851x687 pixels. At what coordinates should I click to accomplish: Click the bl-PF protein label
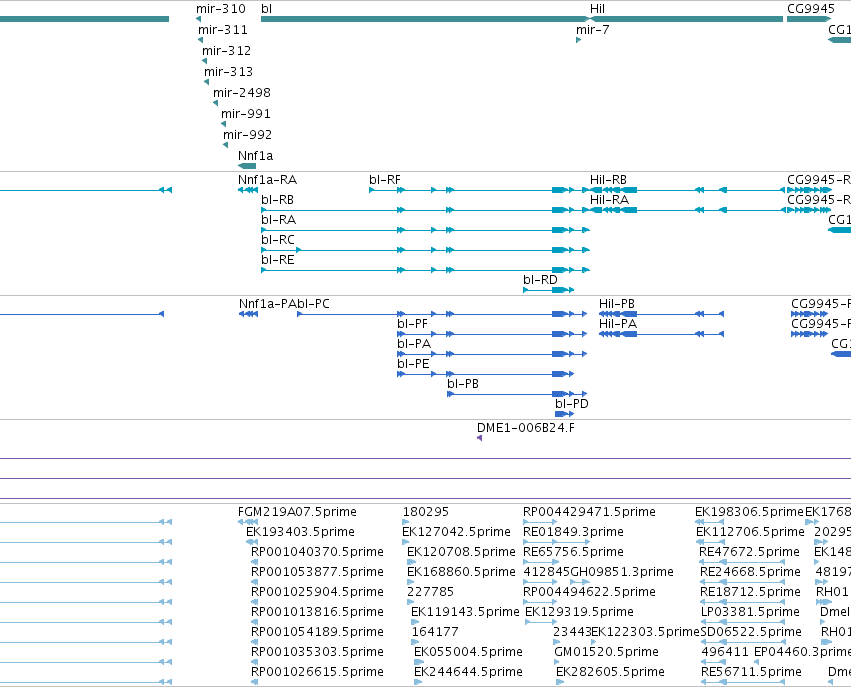[x=412, y=324]
